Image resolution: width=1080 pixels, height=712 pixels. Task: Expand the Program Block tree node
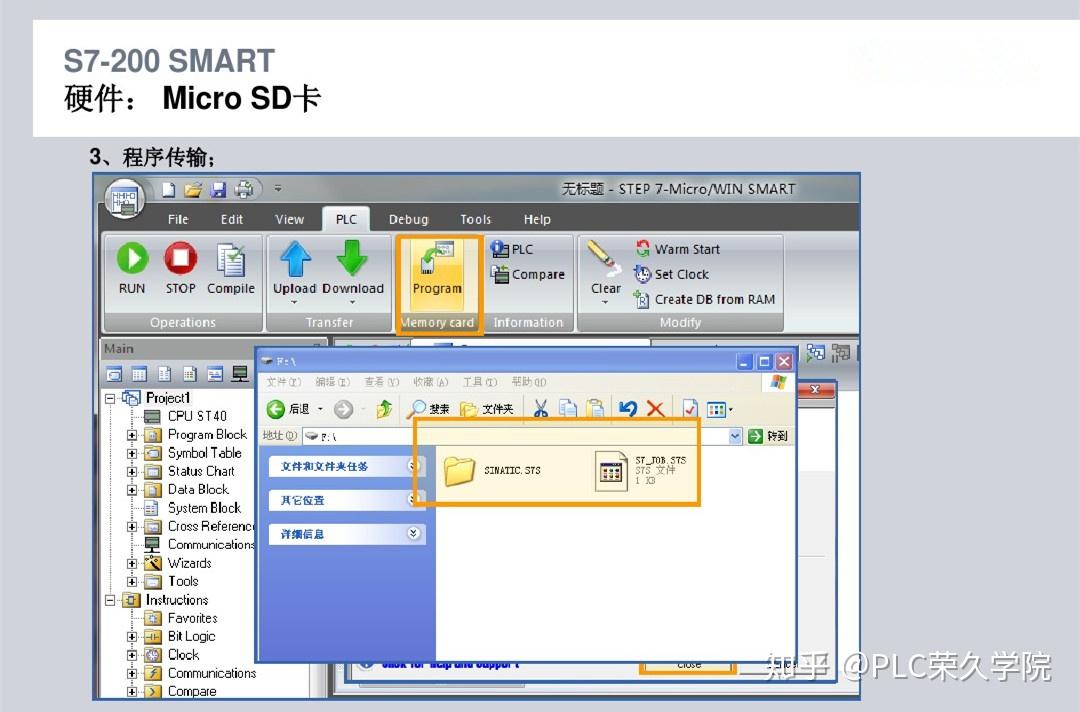(x=132, y=435)
